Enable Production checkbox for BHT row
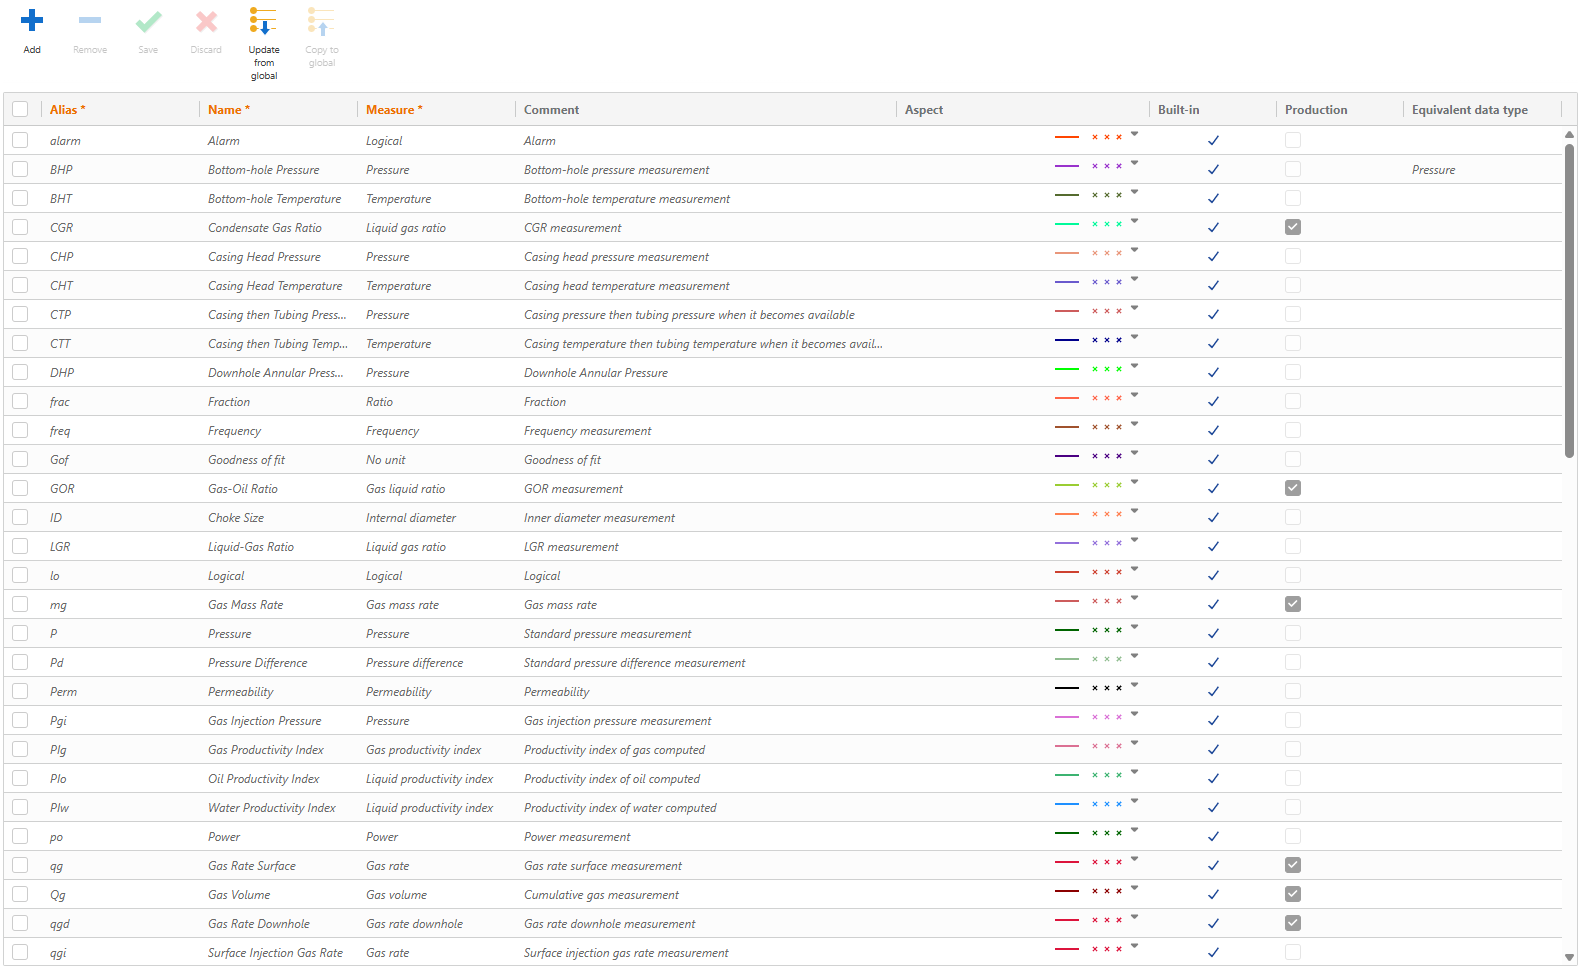Screen dimensions: 1584x978 click(1293, 199)
